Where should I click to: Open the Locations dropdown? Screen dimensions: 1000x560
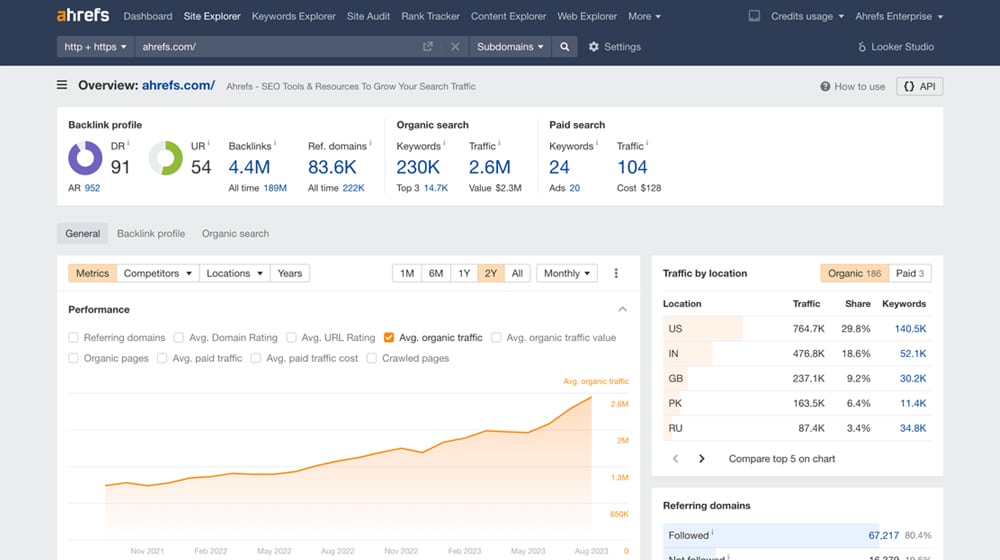tap(234, 273)
